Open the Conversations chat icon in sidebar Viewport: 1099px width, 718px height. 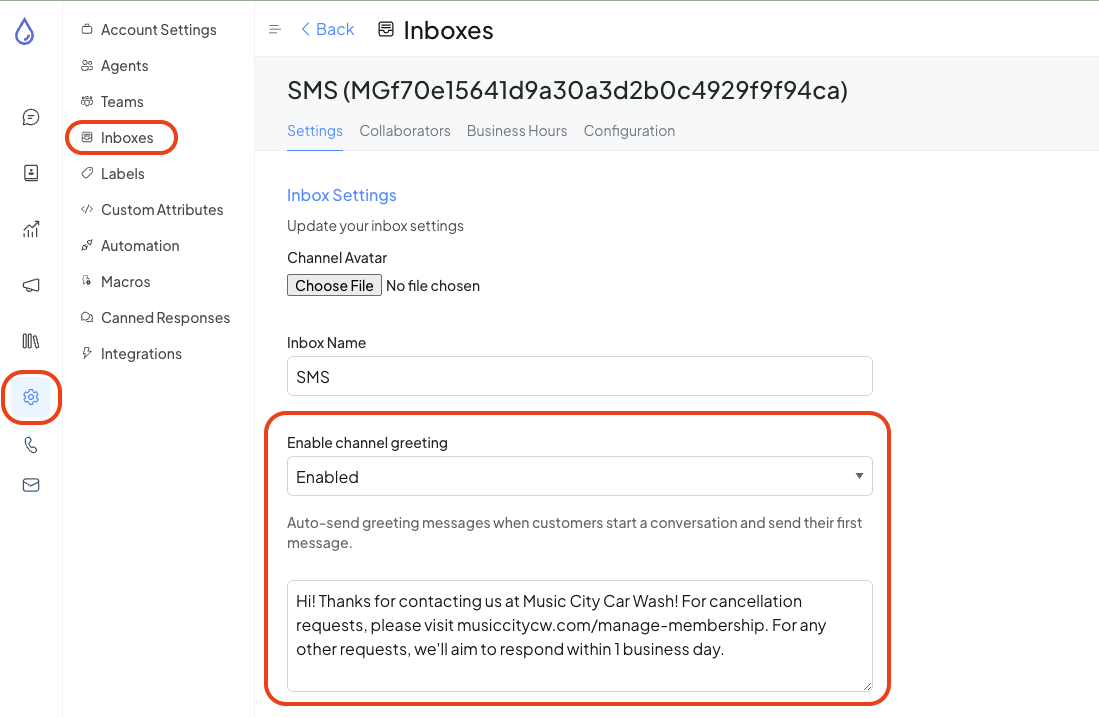[31, 117]
